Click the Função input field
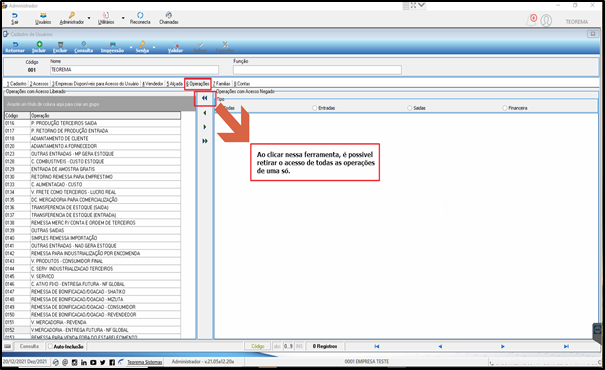The height and width of the screenshot is (370, 605). 317,70
